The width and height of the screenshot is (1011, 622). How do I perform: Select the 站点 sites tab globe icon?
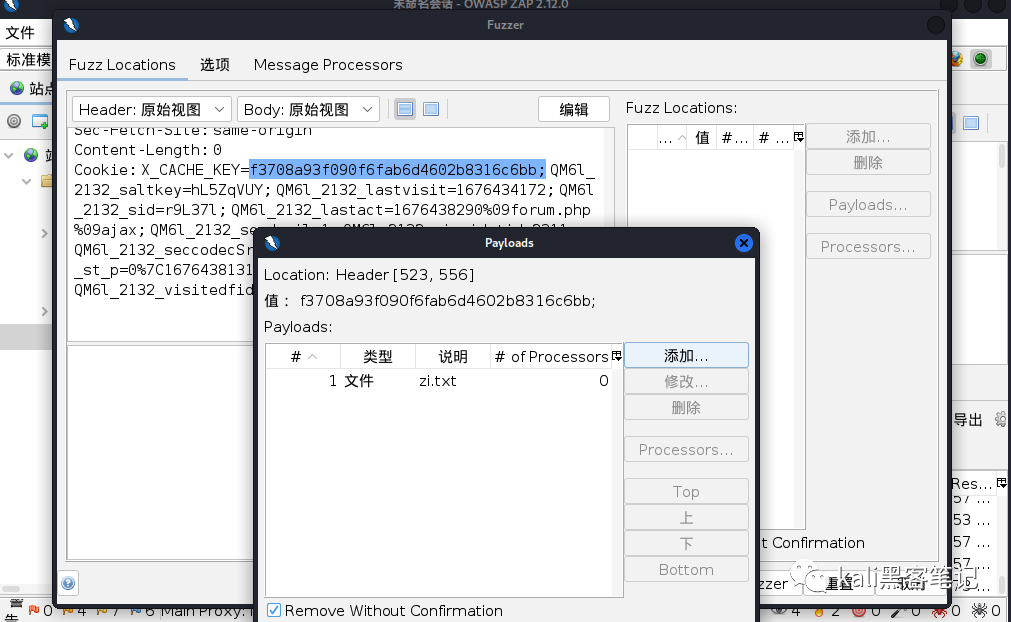click(x=17, y=88)
